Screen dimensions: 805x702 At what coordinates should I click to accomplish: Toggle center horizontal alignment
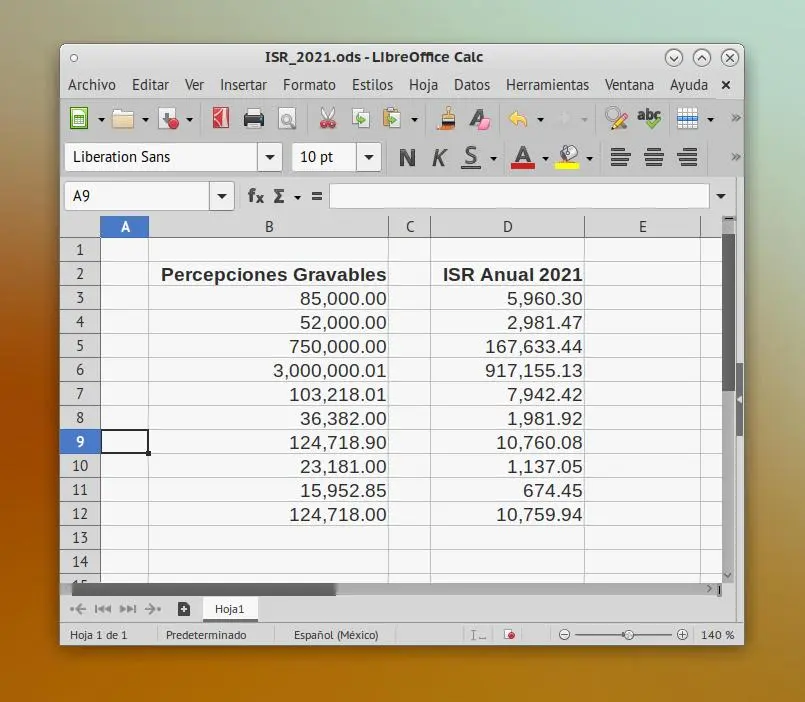pos(654,157)
